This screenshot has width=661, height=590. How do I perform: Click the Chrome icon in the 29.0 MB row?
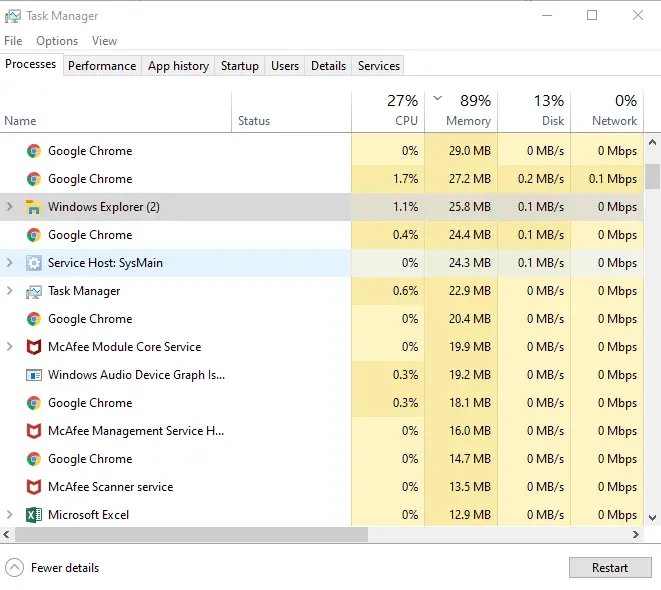(x=34, y=151)
